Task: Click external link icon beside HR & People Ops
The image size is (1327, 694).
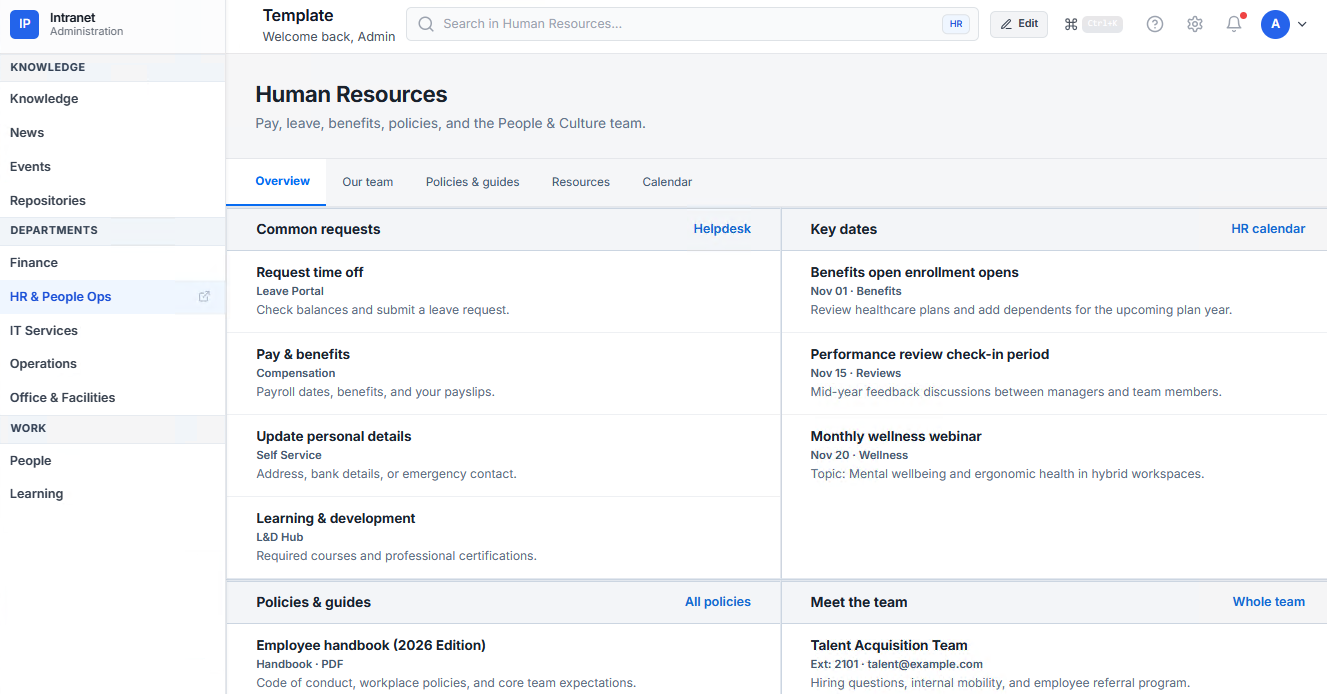Action: 204,296
